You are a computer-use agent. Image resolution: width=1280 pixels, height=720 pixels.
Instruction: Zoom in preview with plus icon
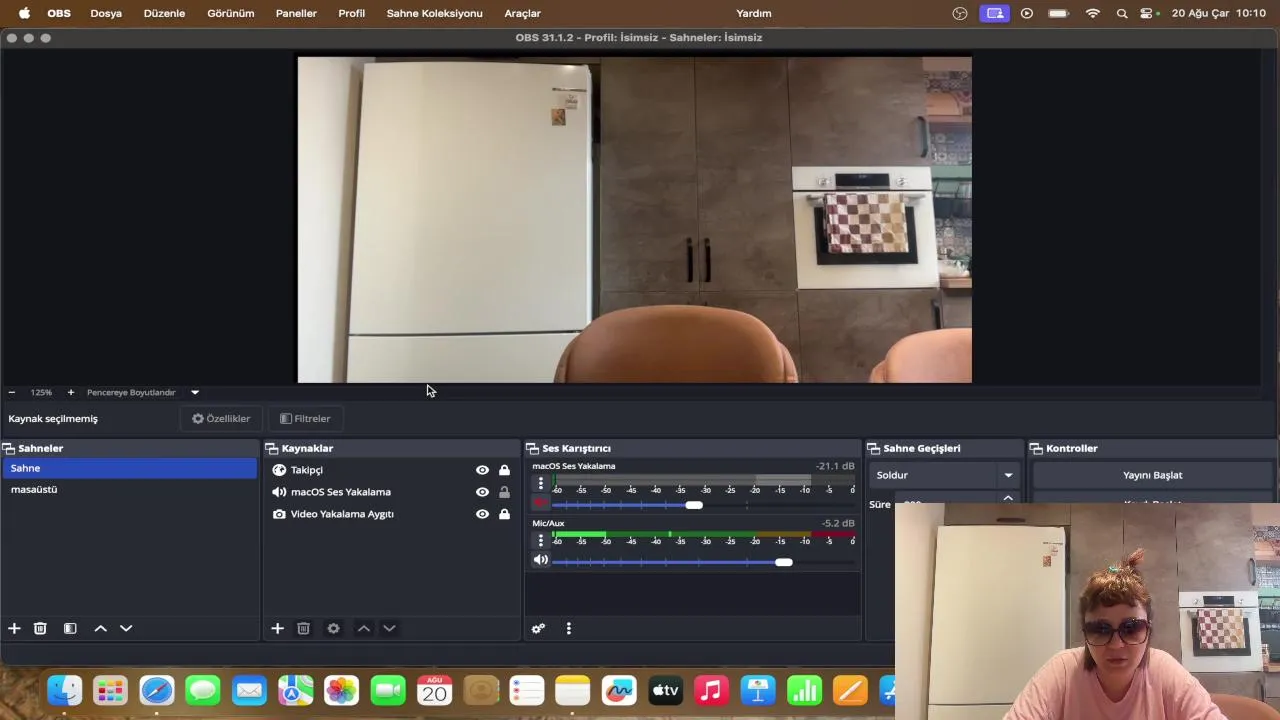(70, 392)
